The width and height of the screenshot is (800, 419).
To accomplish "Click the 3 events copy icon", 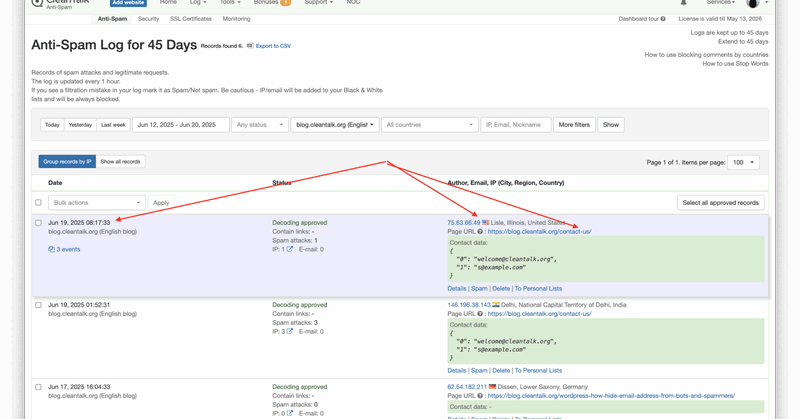I will pyautogui.click(x=51, y=250).
